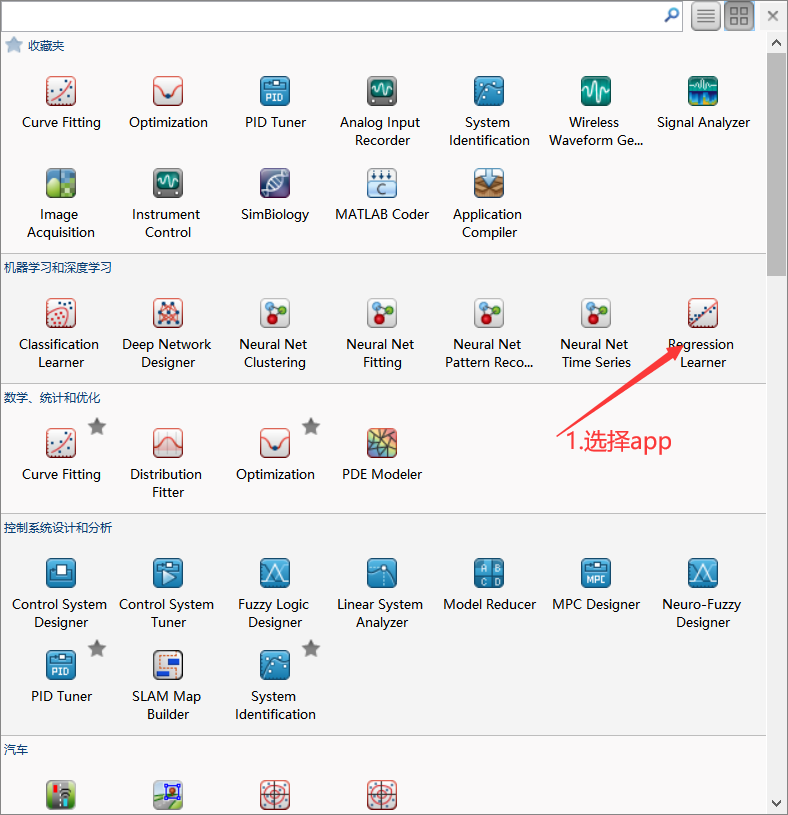Open Neural Net Time Series app
The height and width of the screenshot is (815, 788).
[596, 334]
